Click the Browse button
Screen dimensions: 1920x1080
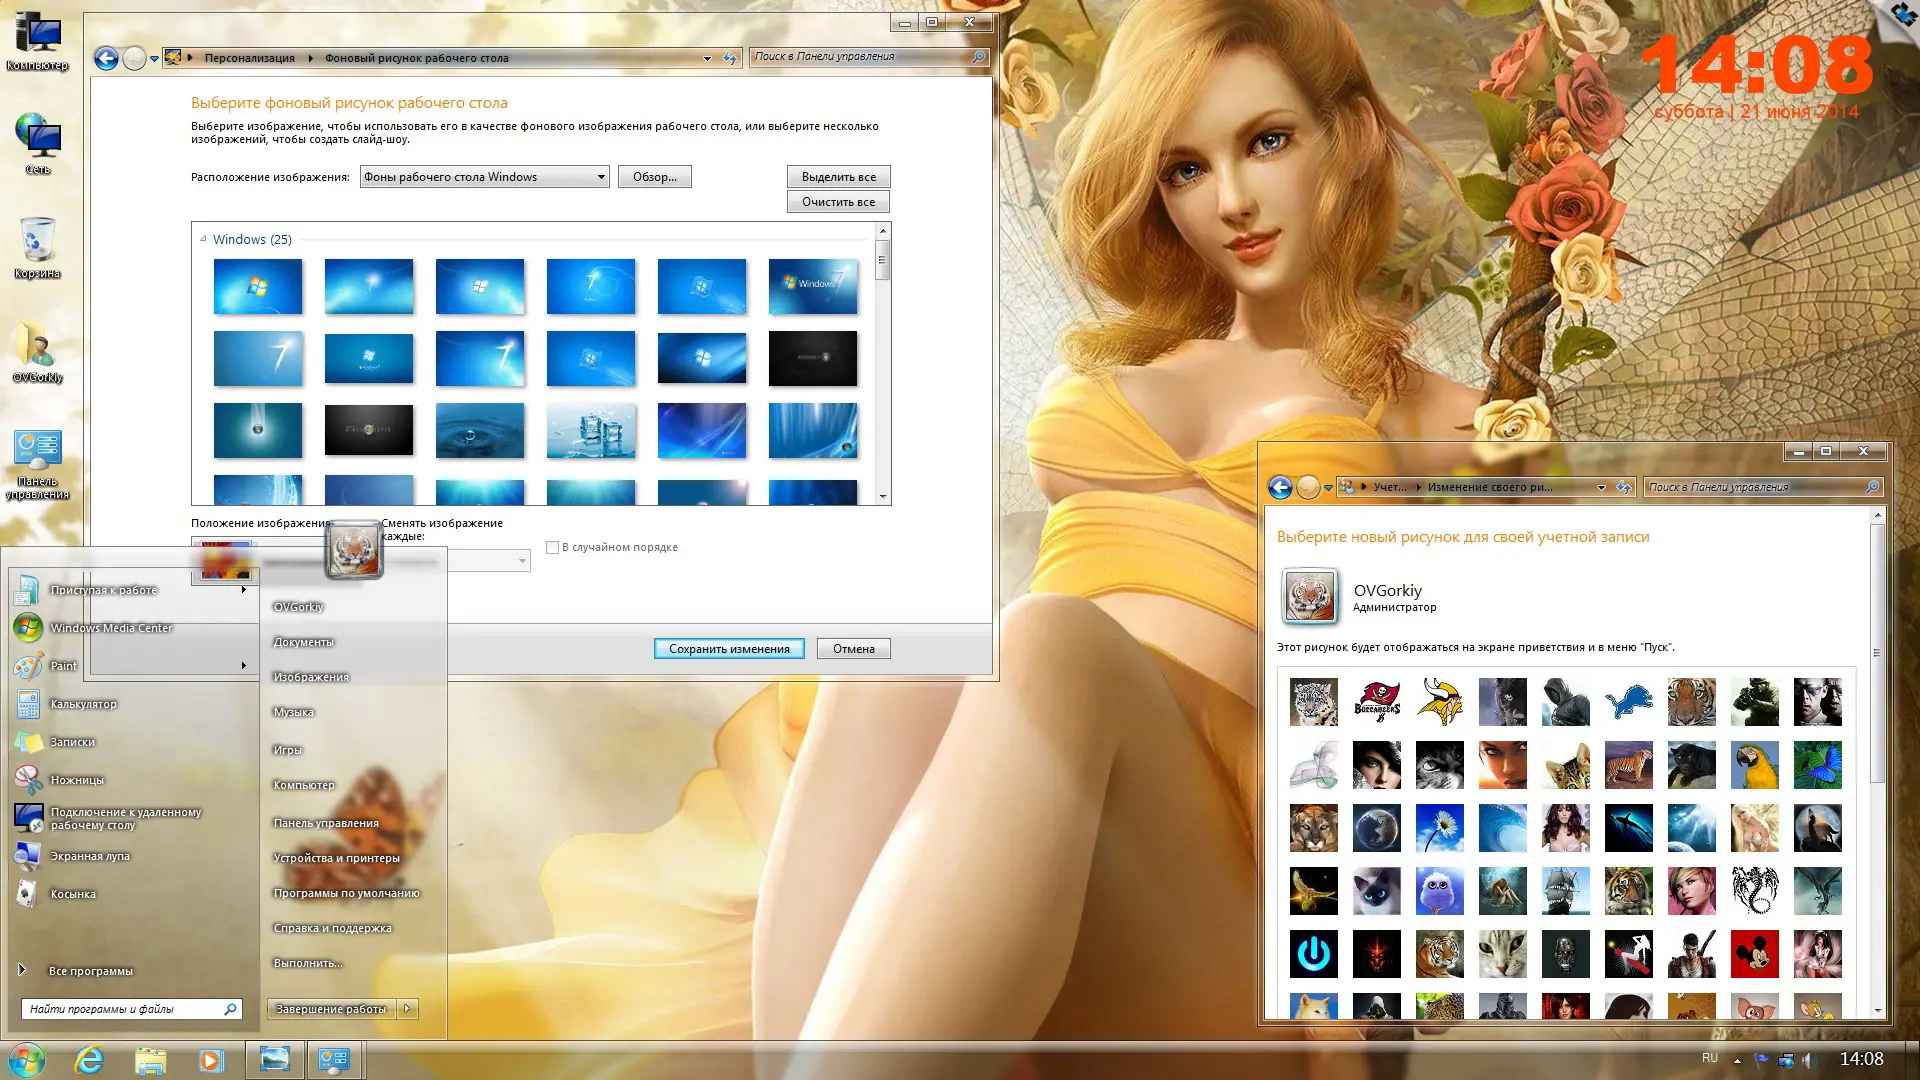[x=654, y=177]
